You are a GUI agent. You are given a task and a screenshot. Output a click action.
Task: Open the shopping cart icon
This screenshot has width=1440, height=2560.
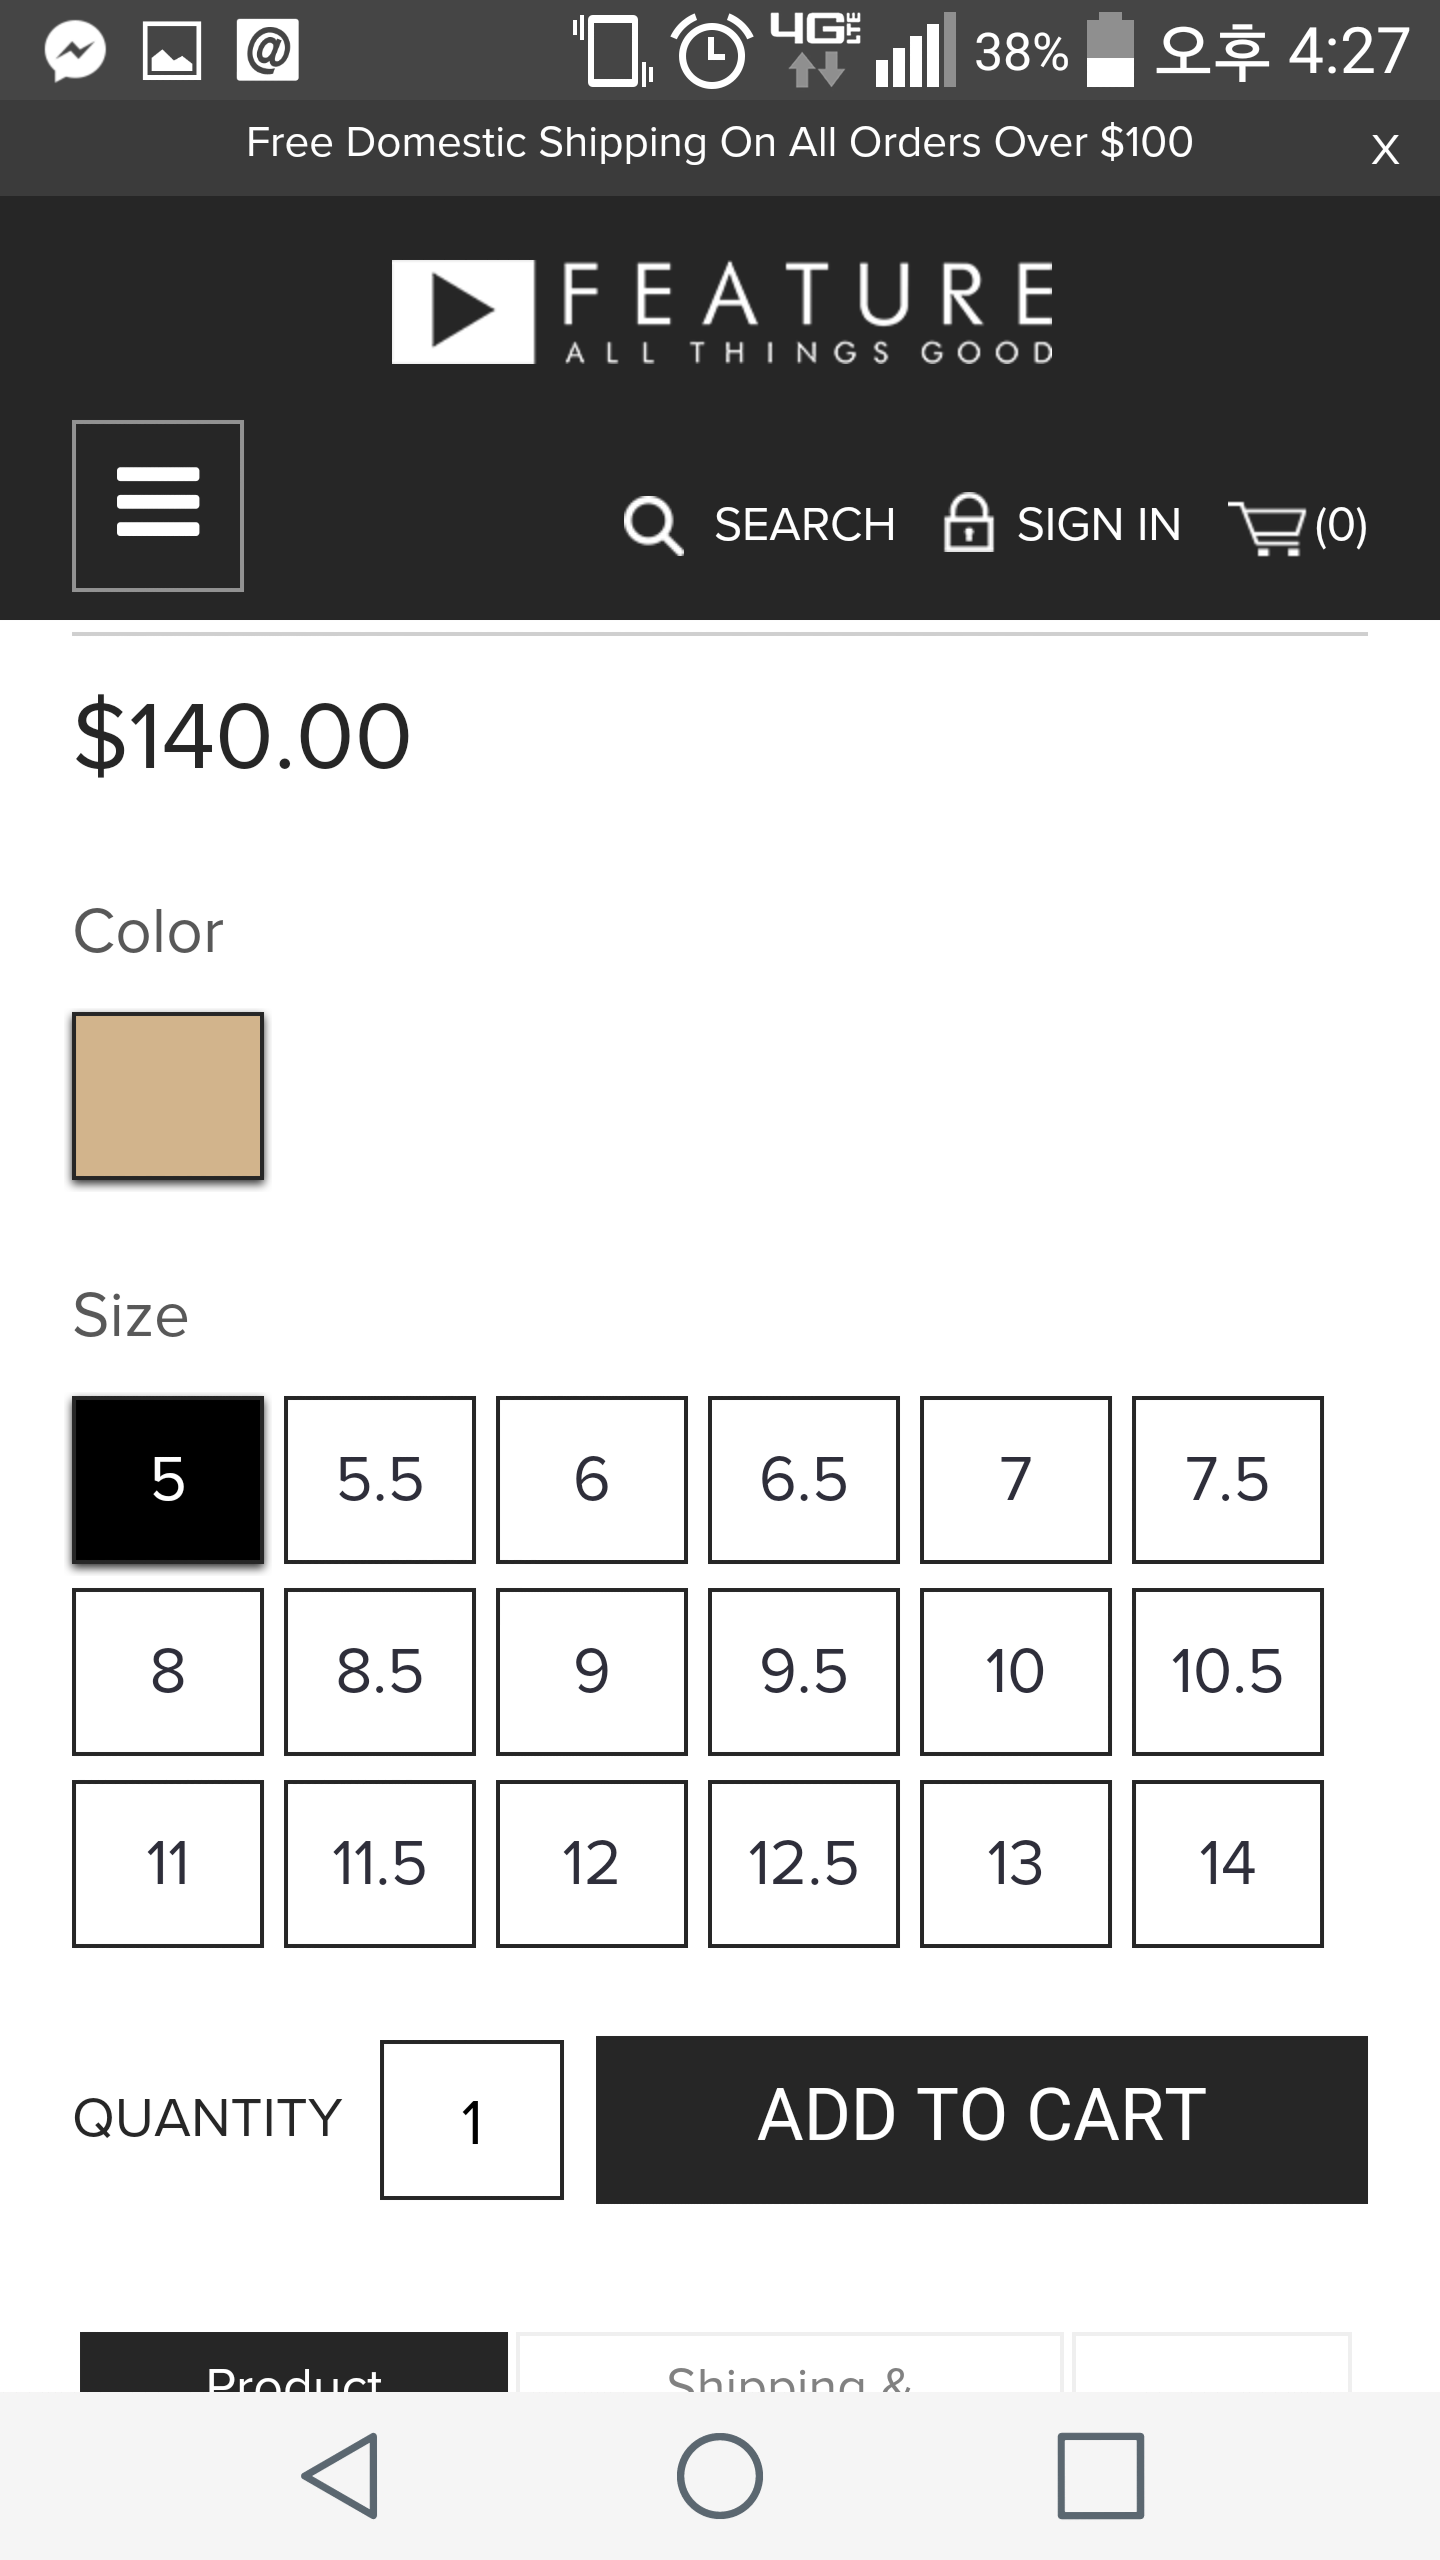point(1267,526)
